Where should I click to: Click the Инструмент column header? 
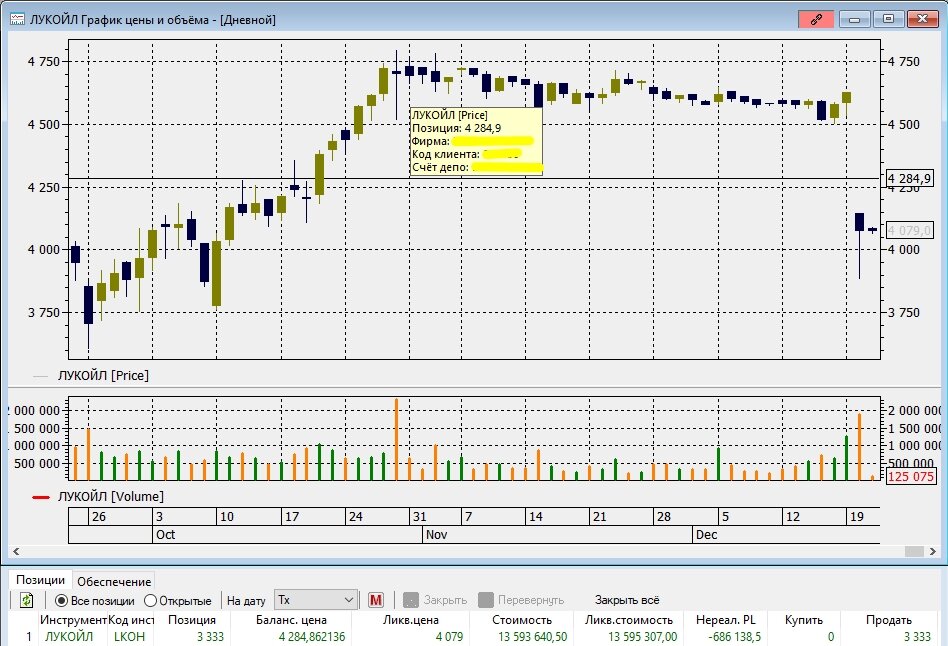73,620
